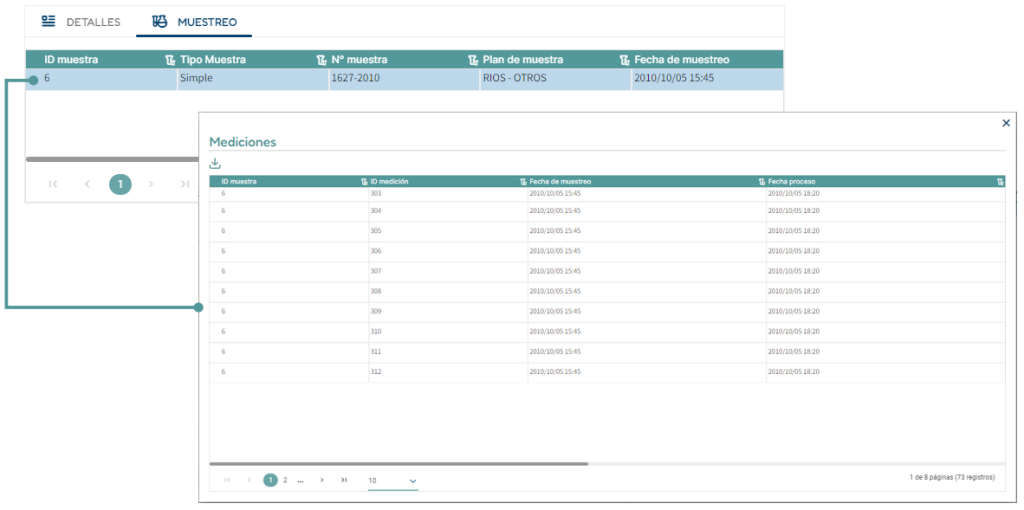Viewport: 1024px width, 510px height.
Task: Select measurement row 308
Action: [x=607, y=291]
